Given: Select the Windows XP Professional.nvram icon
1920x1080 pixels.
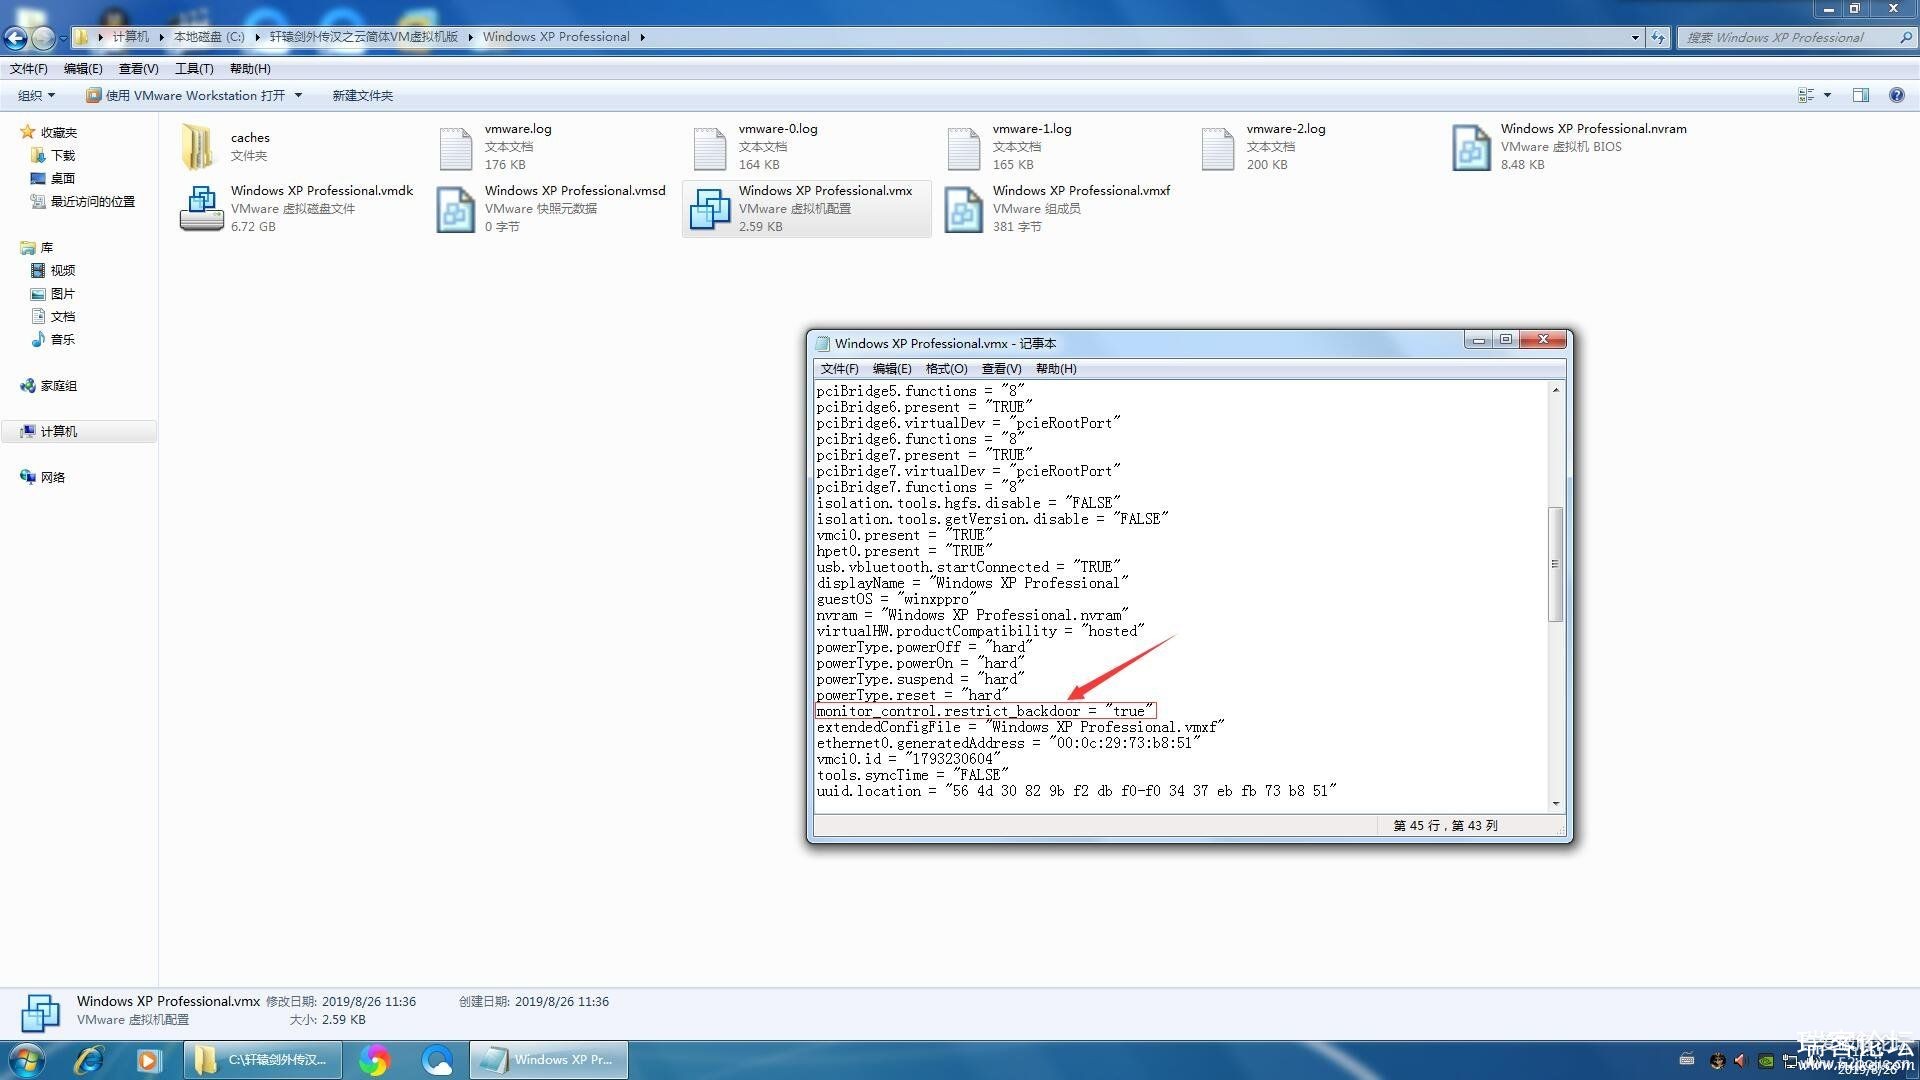Looking at the screenshot, I should [x=1471, y=148].
